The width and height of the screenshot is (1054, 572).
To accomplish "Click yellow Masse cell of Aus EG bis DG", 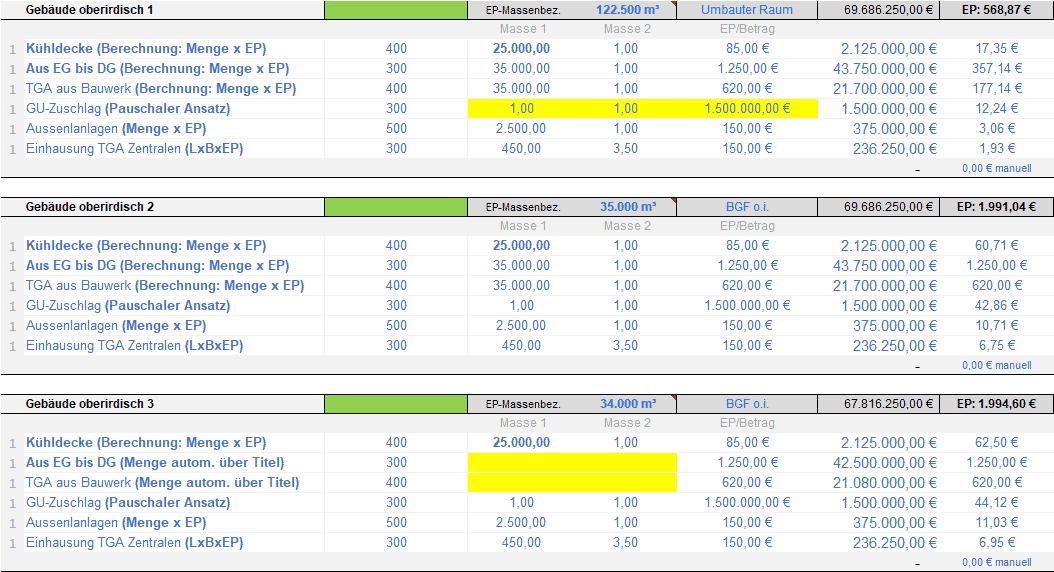I will click(572, 462).
